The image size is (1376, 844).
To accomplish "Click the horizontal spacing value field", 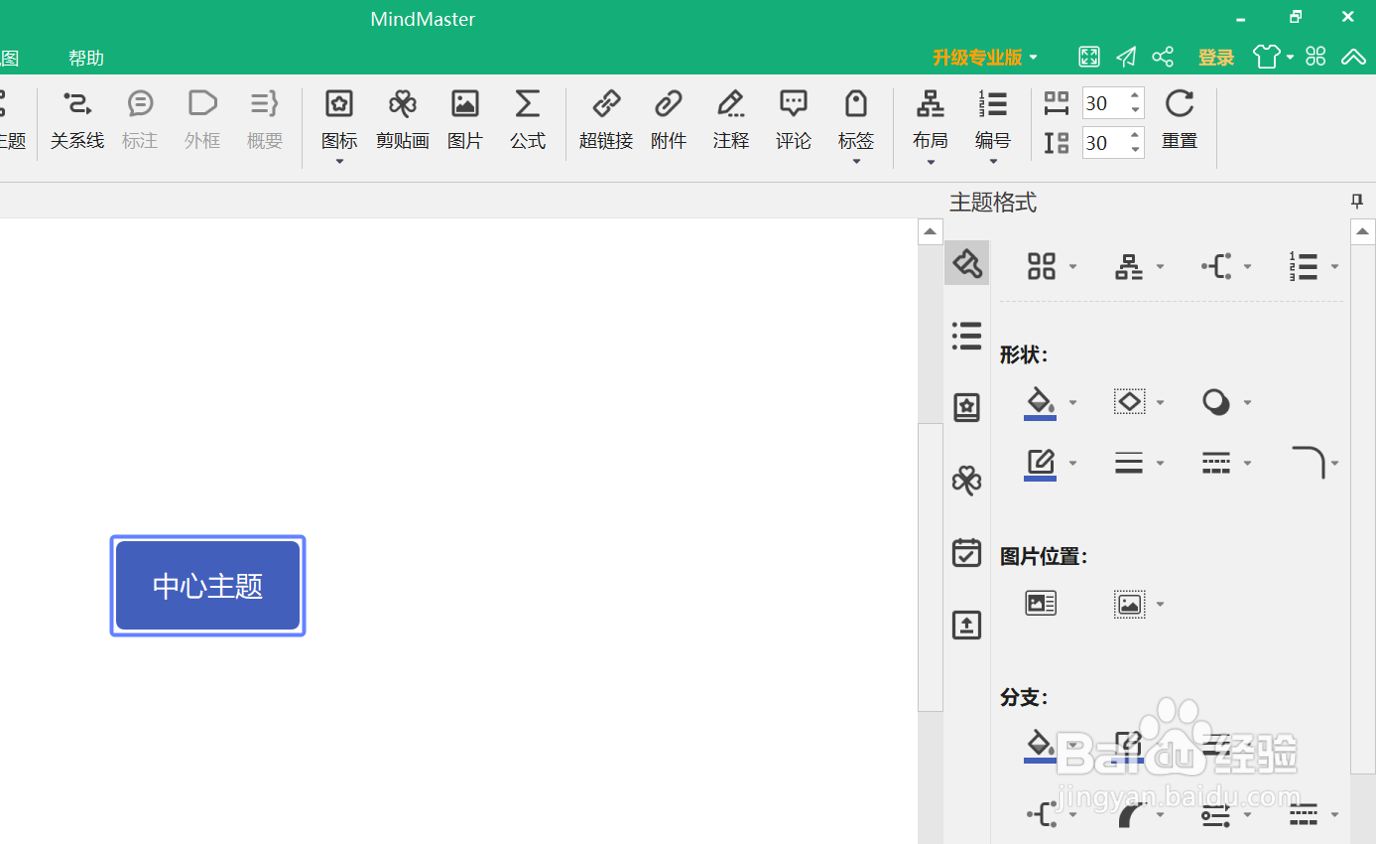I will tap(1104, 103).
